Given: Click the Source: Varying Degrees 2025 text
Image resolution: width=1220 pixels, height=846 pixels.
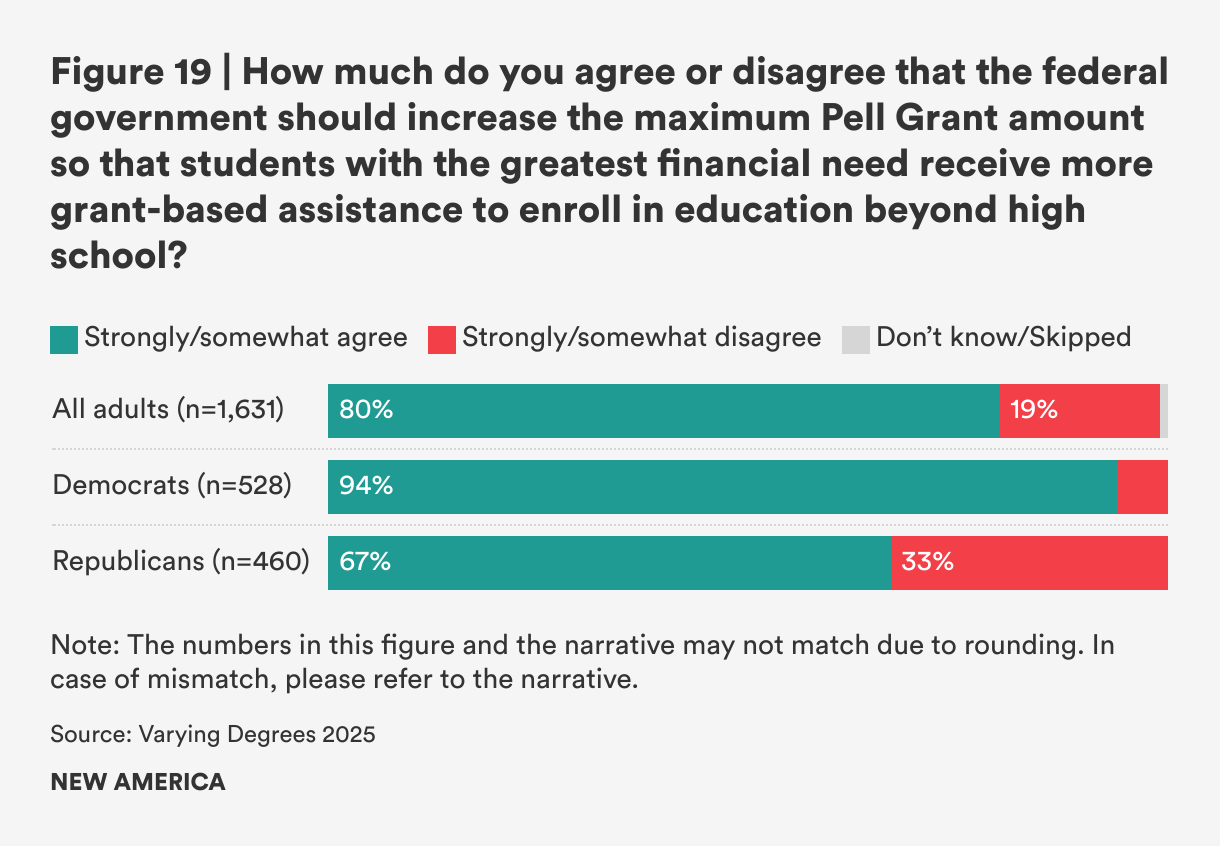Looking at the screenshot, I should [213, 735].
